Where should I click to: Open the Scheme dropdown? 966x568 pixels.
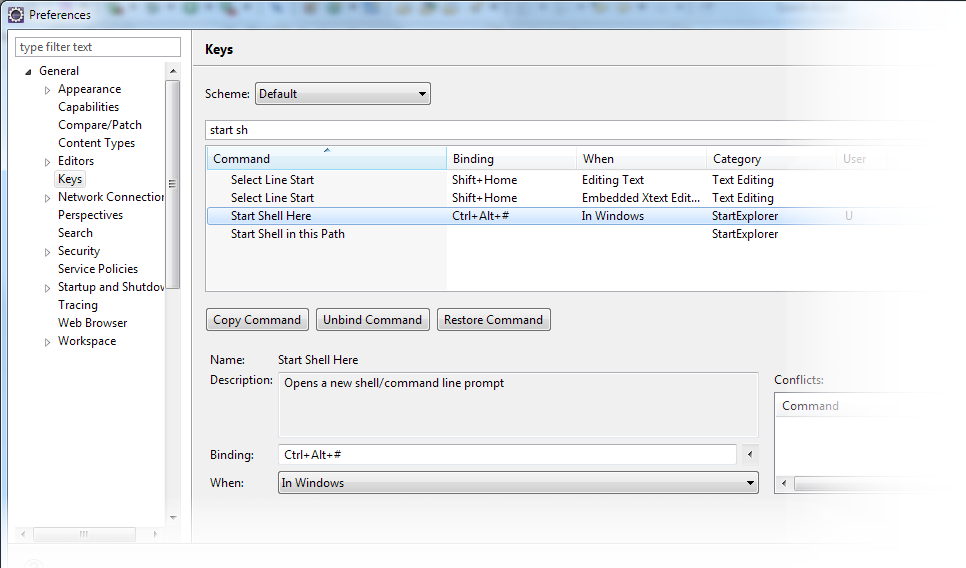pos(342,94)
